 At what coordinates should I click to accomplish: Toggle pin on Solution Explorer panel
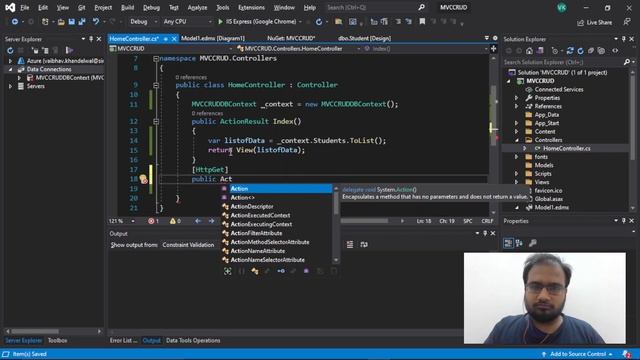point(624,39)
